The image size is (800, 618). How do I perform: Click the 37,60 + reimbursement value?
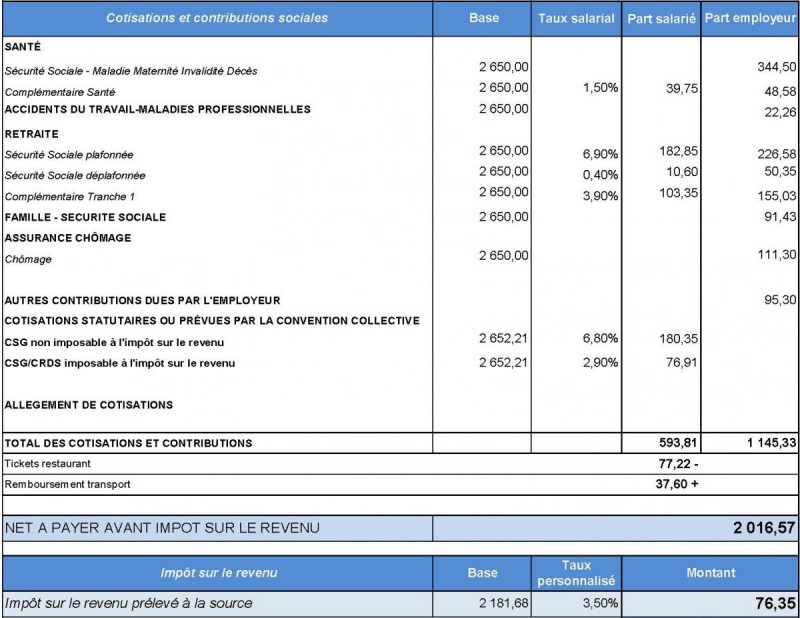pyautogui.click(x=677, y=484)
